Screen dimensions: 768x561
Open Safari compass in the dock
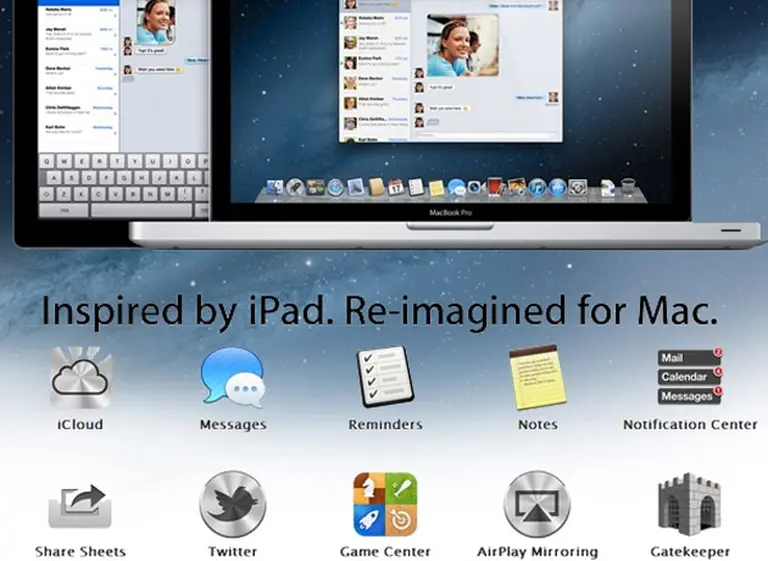(336, 187)
